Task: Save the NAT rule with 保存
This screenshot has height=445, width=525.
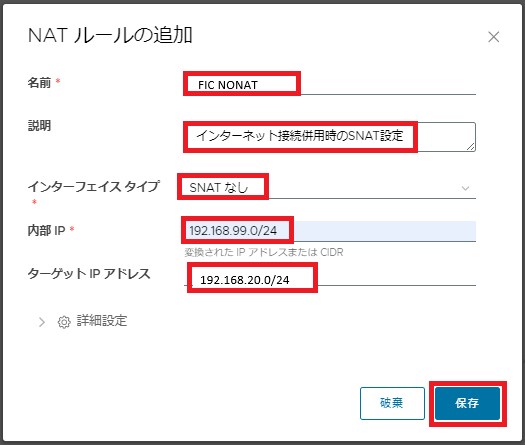Action: pyautogui.click(x=467, y=403)
